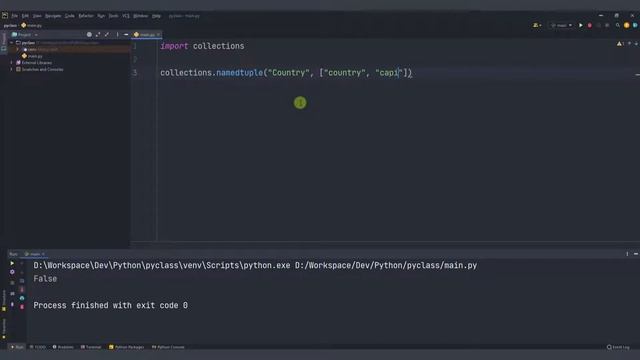
Task: Open the Problems tool window tab
Action: point(63,347)
